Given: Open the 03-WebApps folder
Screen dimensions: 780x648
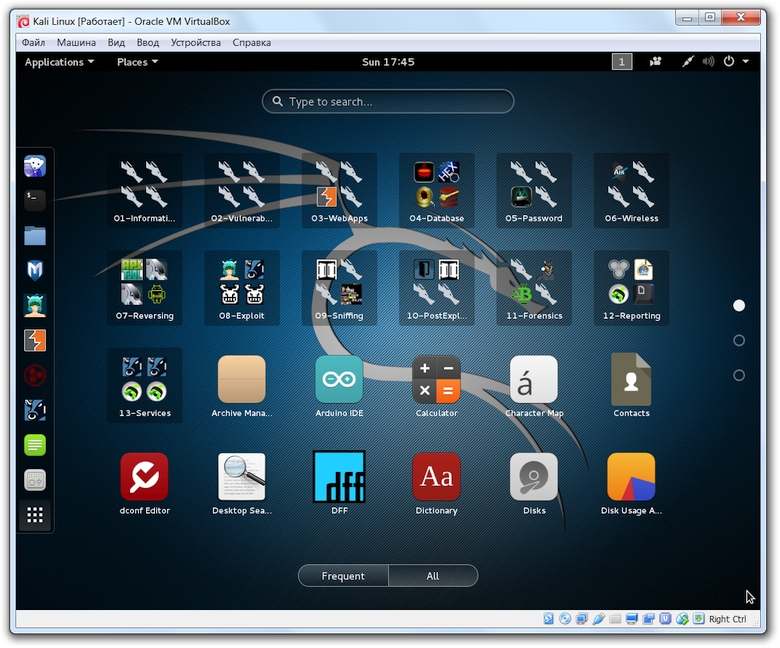Looking at the screenshot, I should 339,190.
